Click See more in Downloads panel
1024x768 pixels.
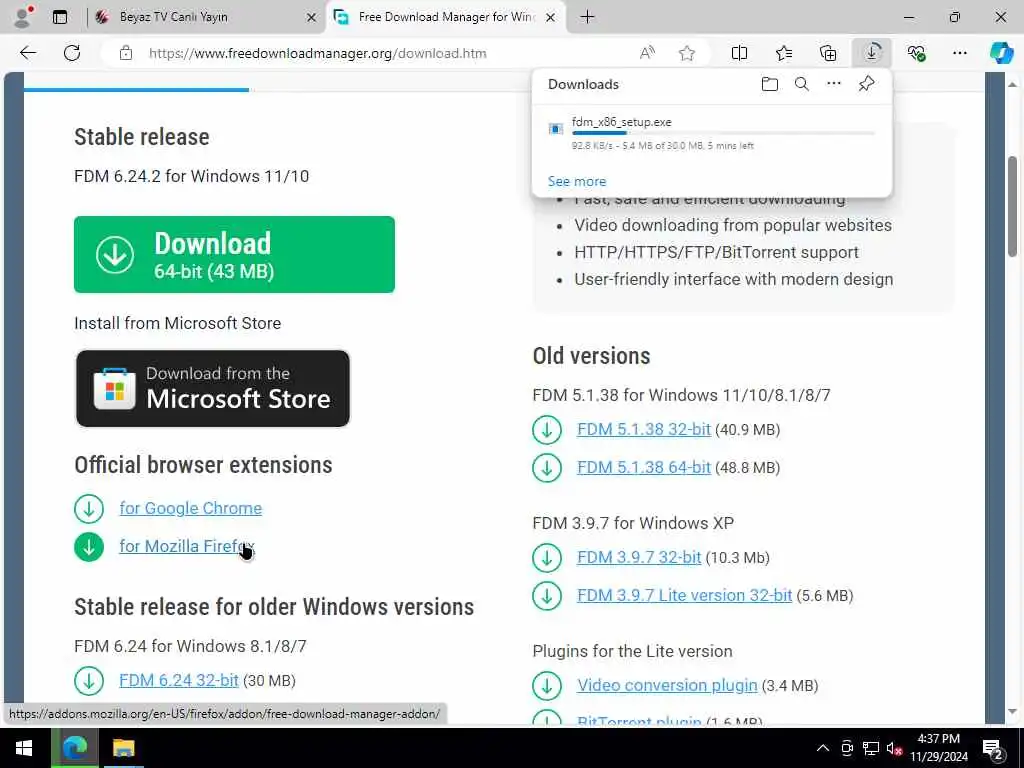(577, 181)
